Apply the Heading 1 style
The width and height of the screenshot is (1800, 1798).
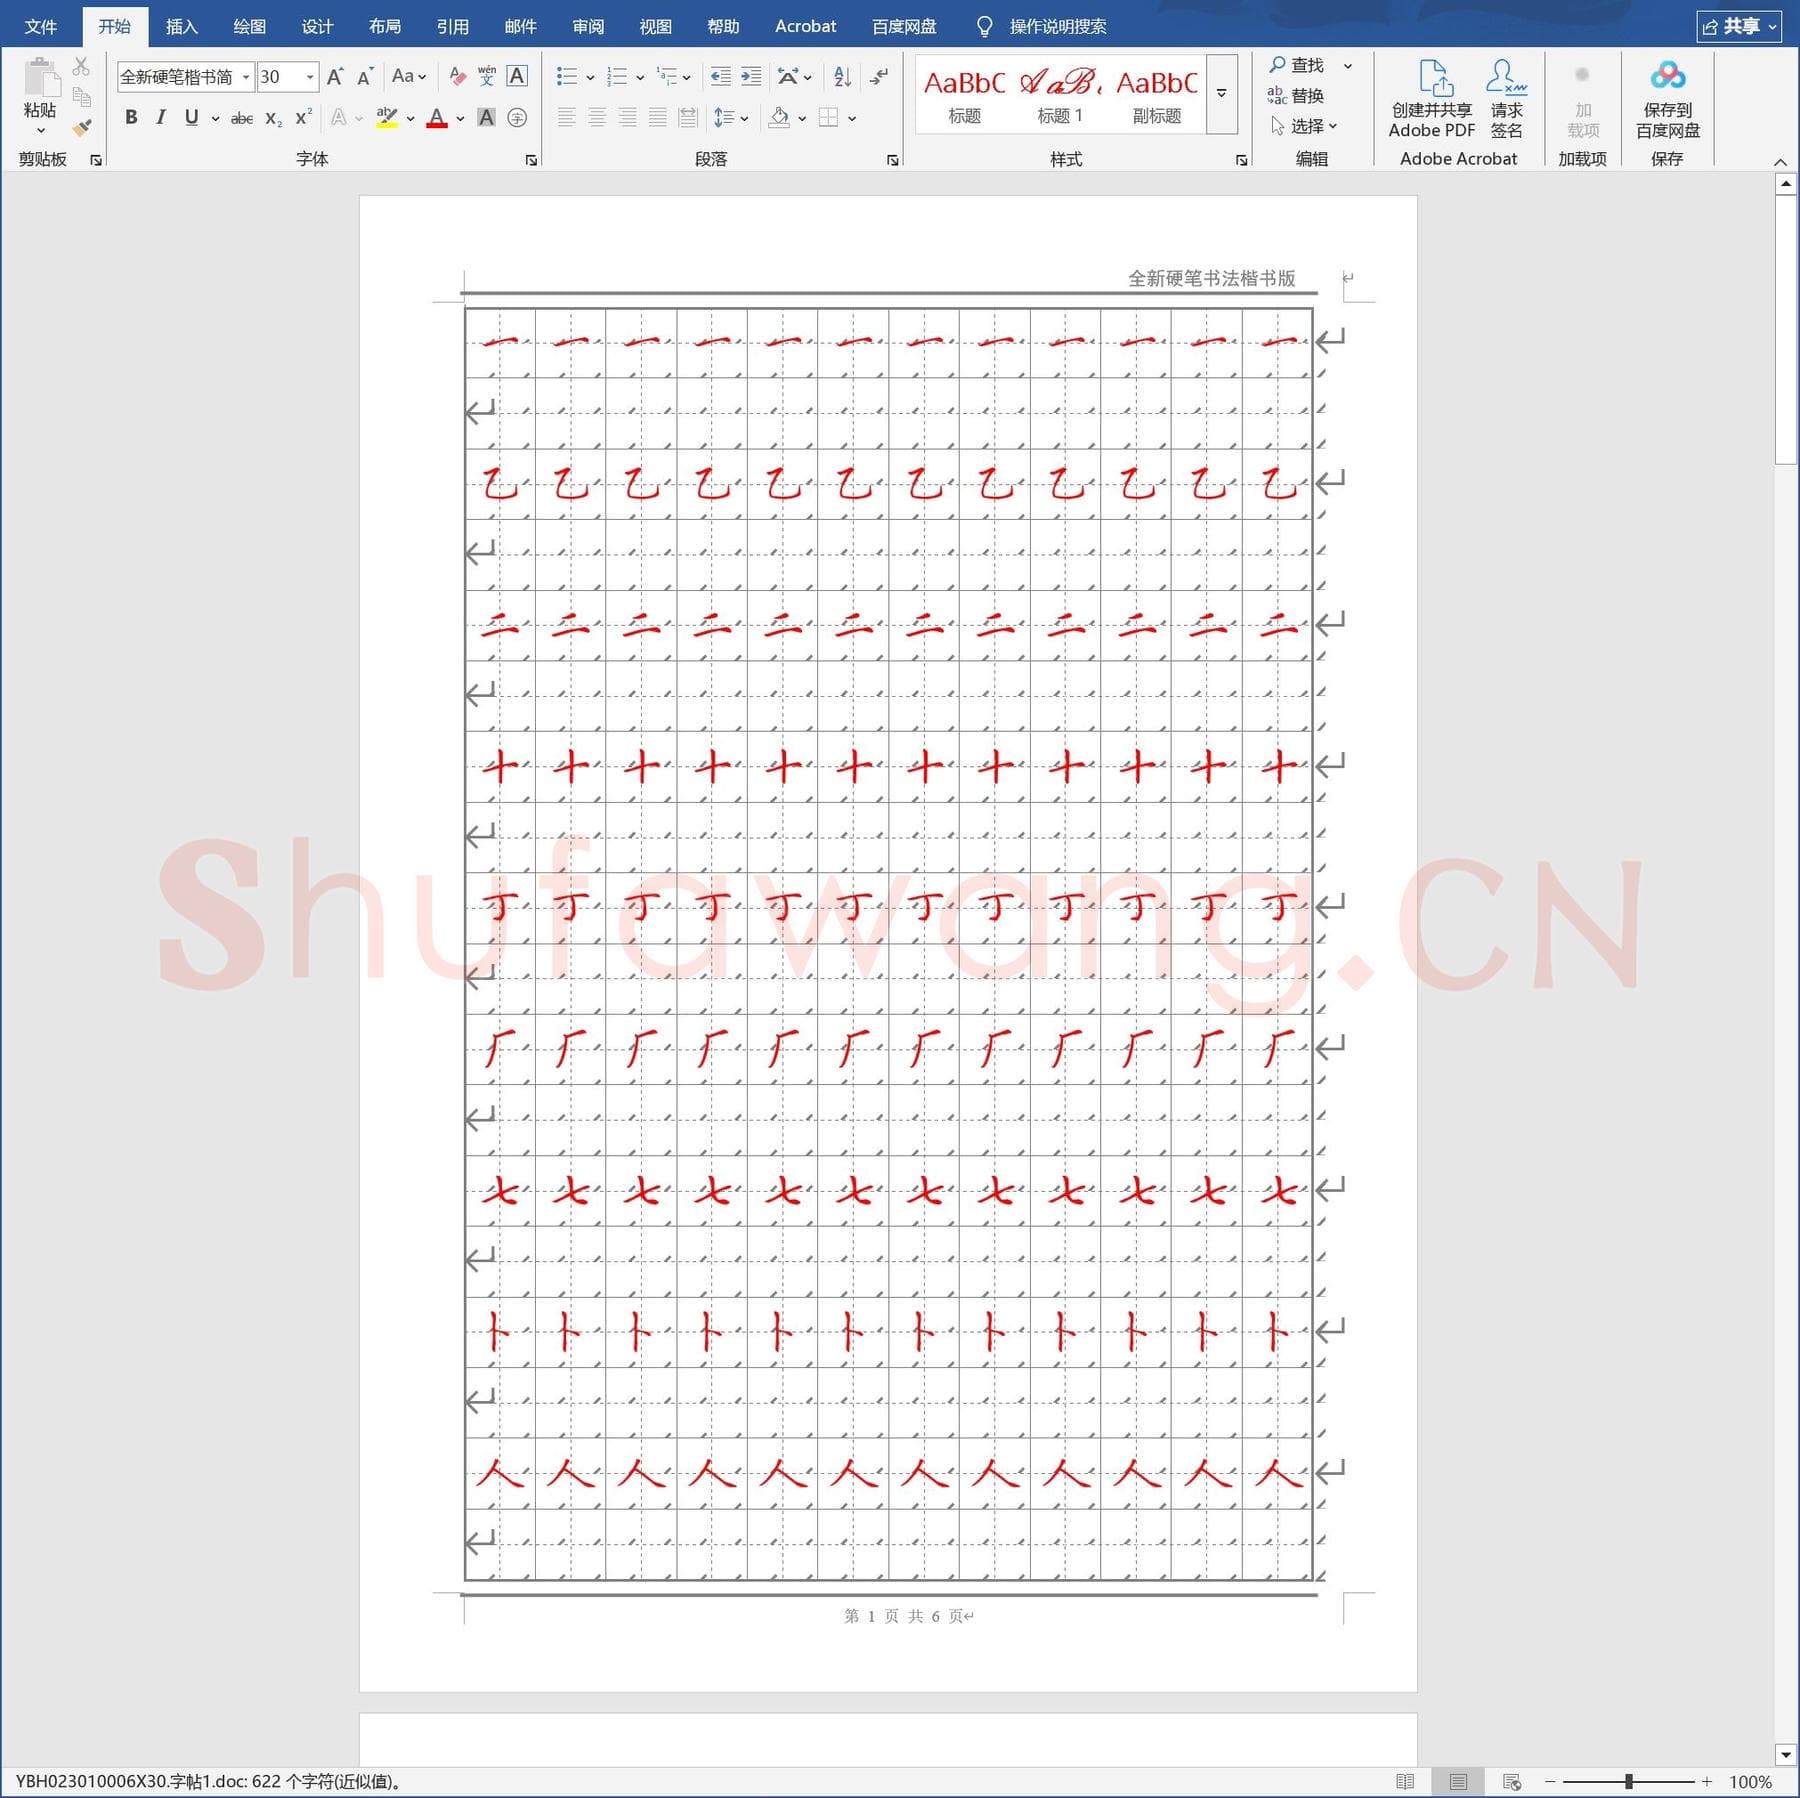(1059, 93)
